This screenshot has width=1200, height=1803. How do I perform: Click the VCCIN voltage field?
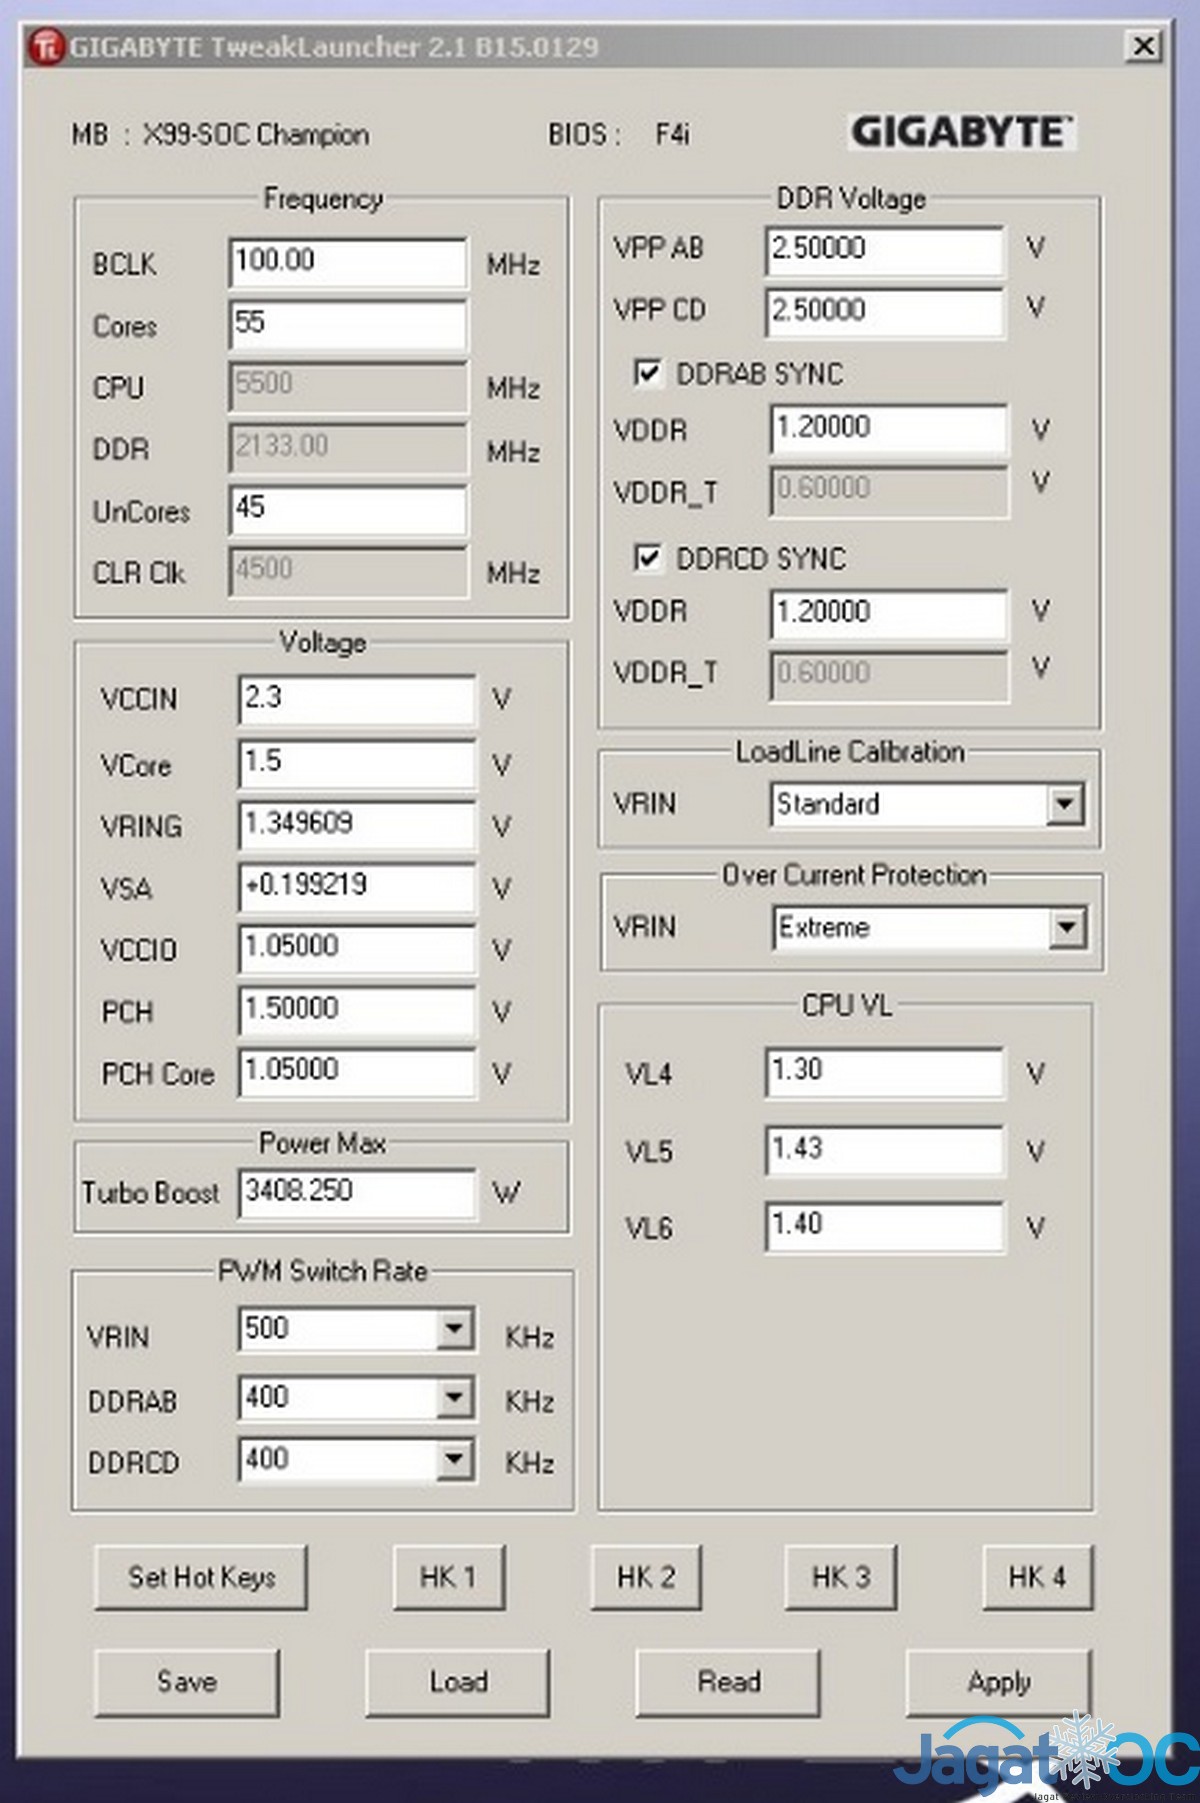tap(357, 700)
